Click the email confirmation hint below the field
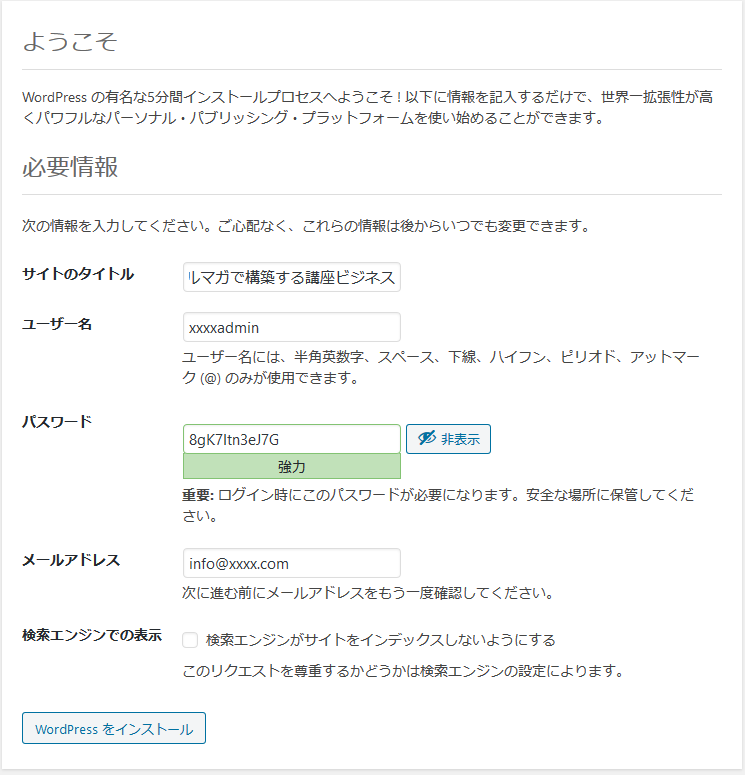Screen dimensions: 745x775 point(368,593)
